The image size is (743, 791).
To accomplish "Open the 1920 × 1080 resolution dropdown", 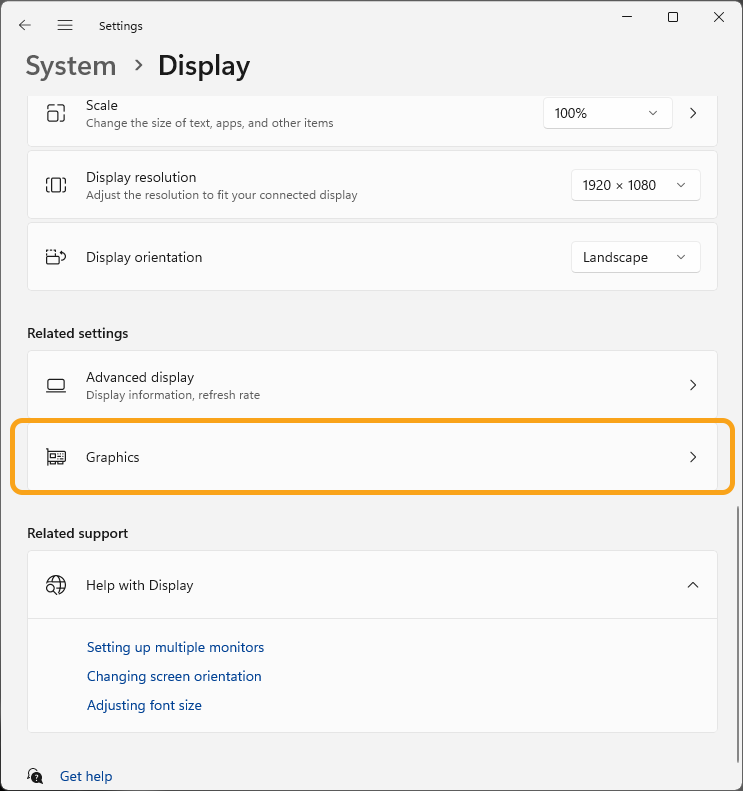I will (635, 185).
